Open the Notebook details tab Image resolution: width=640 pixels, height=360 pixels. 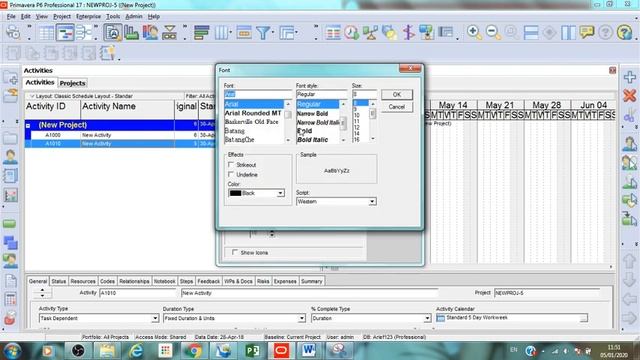[164, 281]
